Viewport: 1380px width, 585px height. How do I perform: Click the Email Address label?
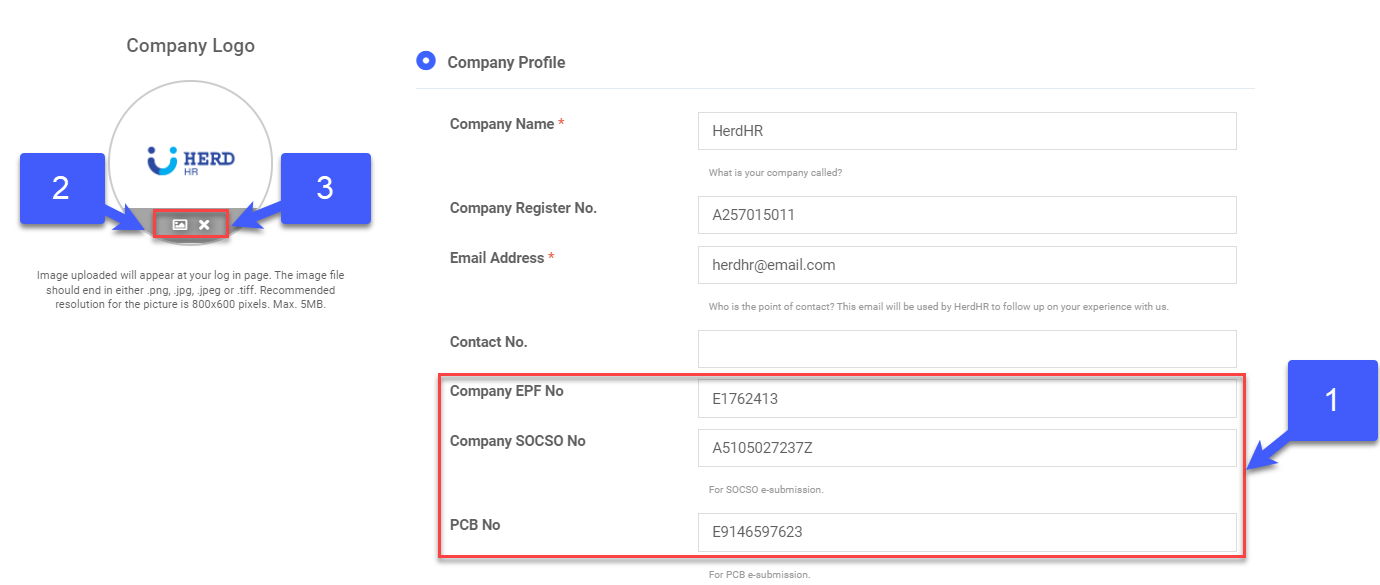[497, 258]
